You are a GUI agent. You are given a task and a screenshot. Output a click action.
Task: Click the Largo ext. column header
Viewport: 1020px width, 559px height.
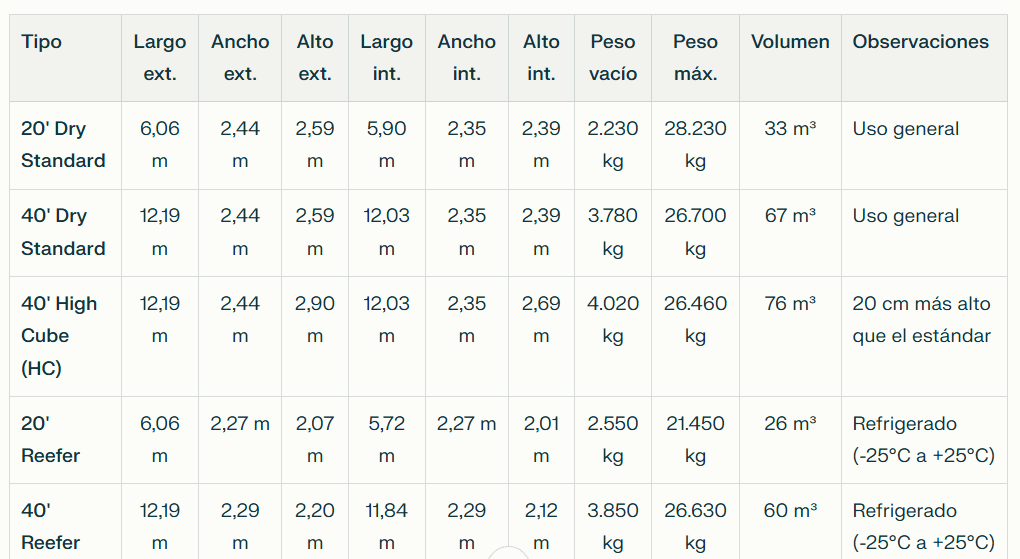[x=160, y=57]
